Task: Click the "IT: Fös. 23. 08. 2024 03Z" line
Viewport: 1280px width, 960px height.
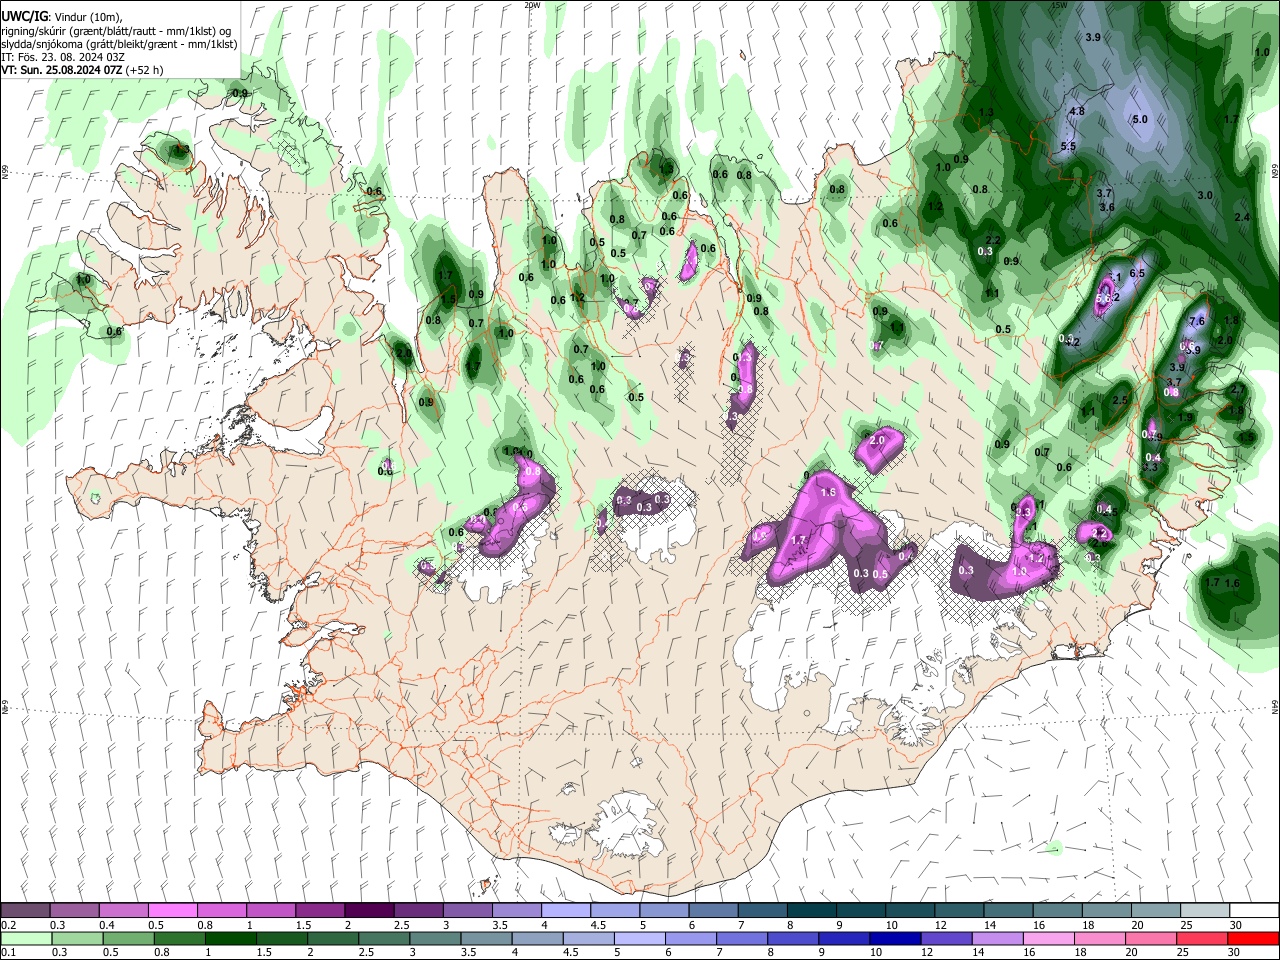Action: (x=63, y=57)
